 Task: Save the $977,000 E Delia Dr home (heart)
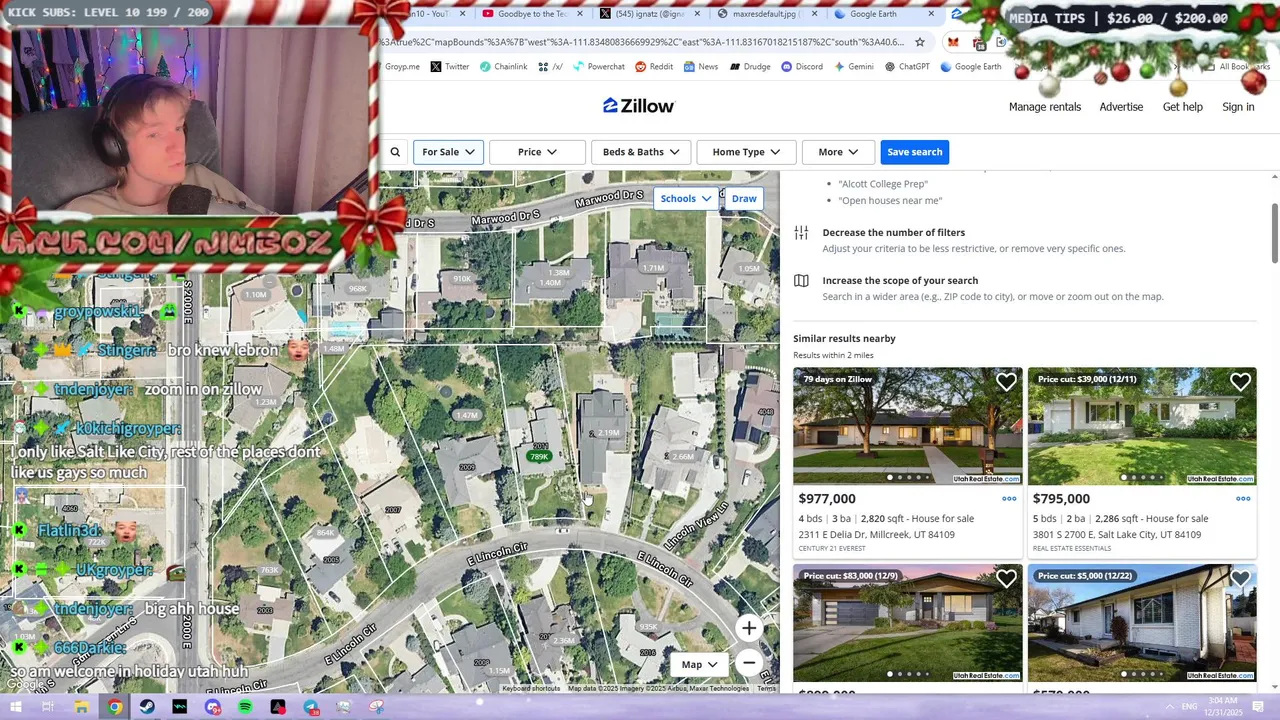click(1006, 382)
